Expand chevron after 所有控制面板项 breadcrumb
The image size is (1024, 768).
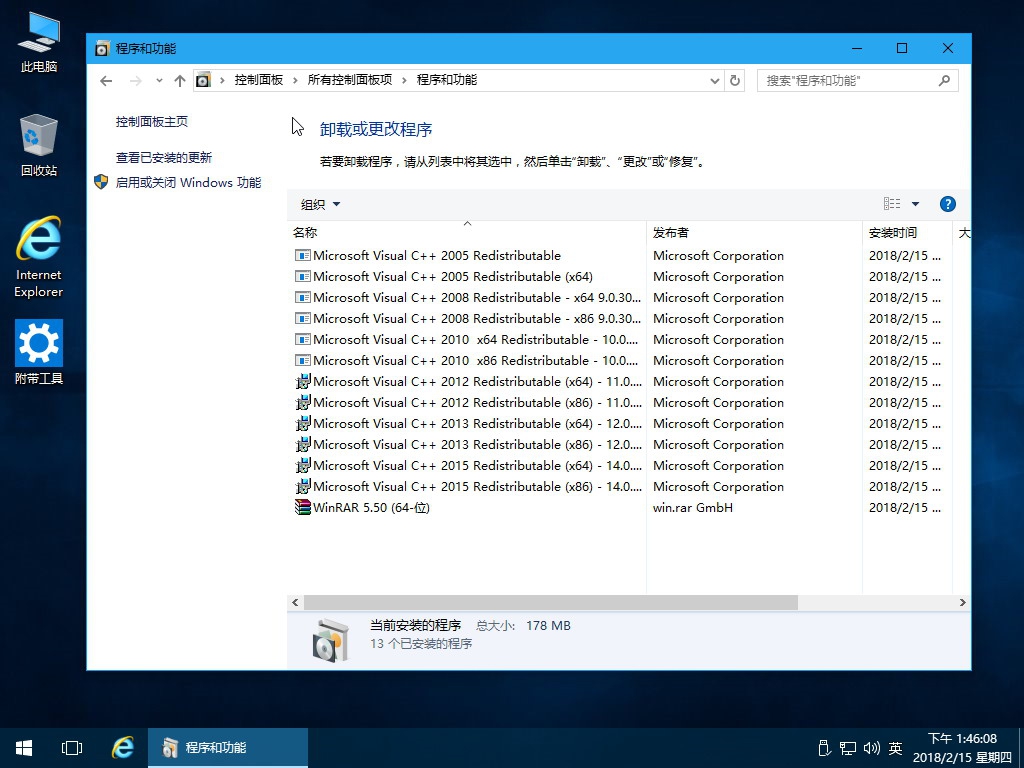404,80
